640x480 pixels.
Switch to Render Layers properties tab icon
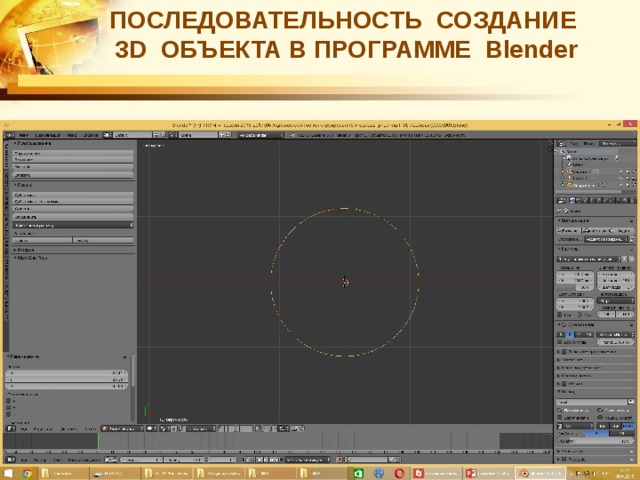pyautogui.click(x=580, y=200)
